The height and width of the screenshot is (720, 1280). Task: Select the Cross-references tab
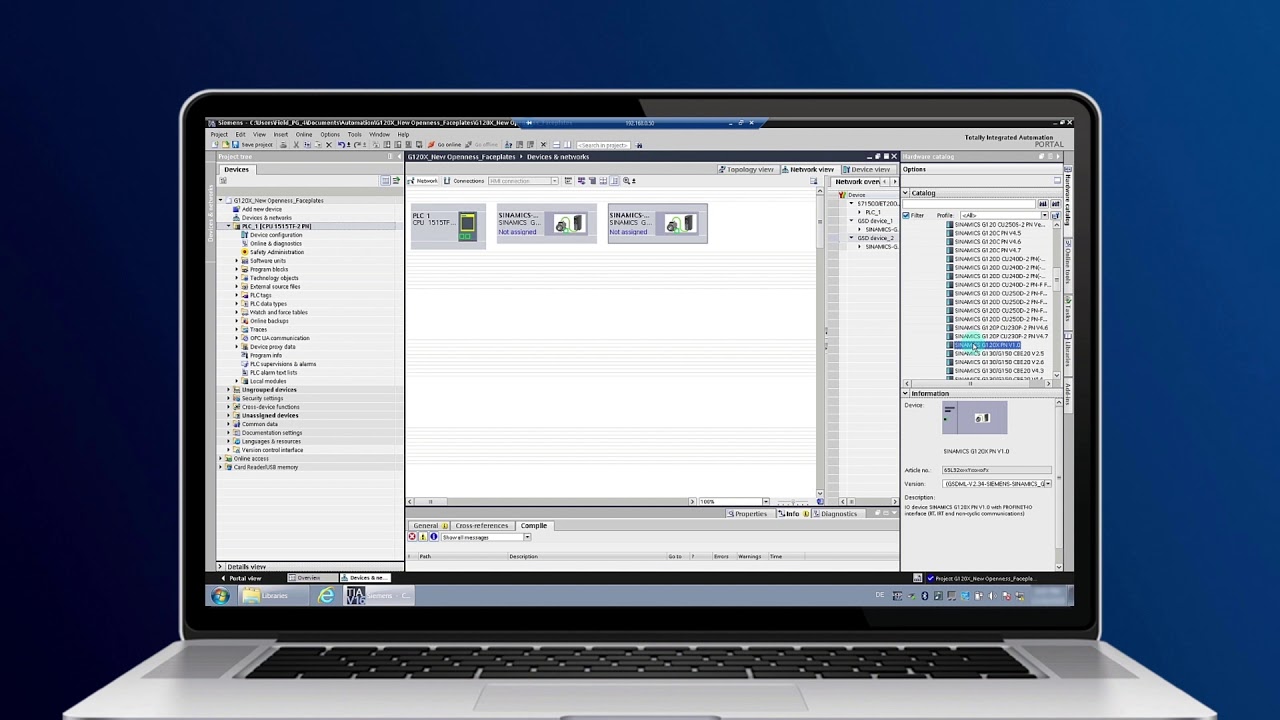pos(481,525)
